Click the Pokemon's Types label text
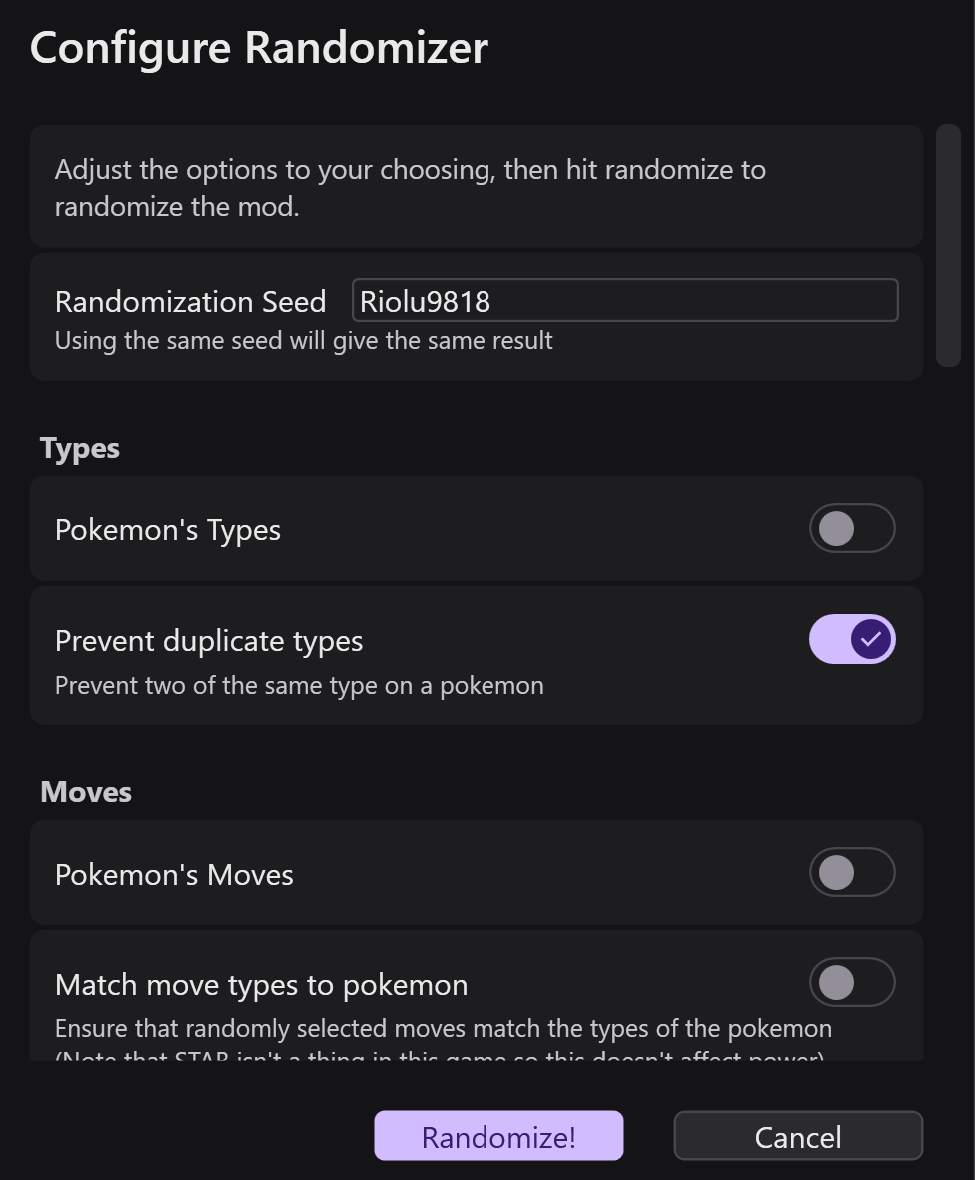The image size is (975, 1180). coord(168,530)
